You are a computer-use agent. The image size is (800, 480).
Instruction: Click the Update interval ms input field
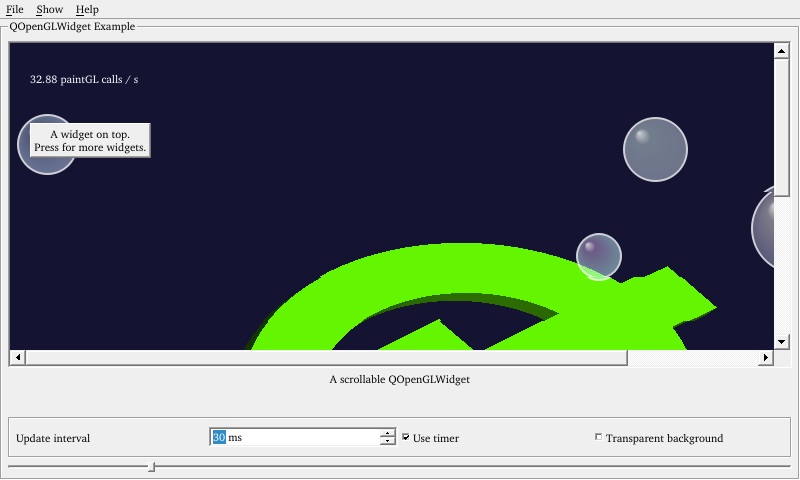pos(300,437)
